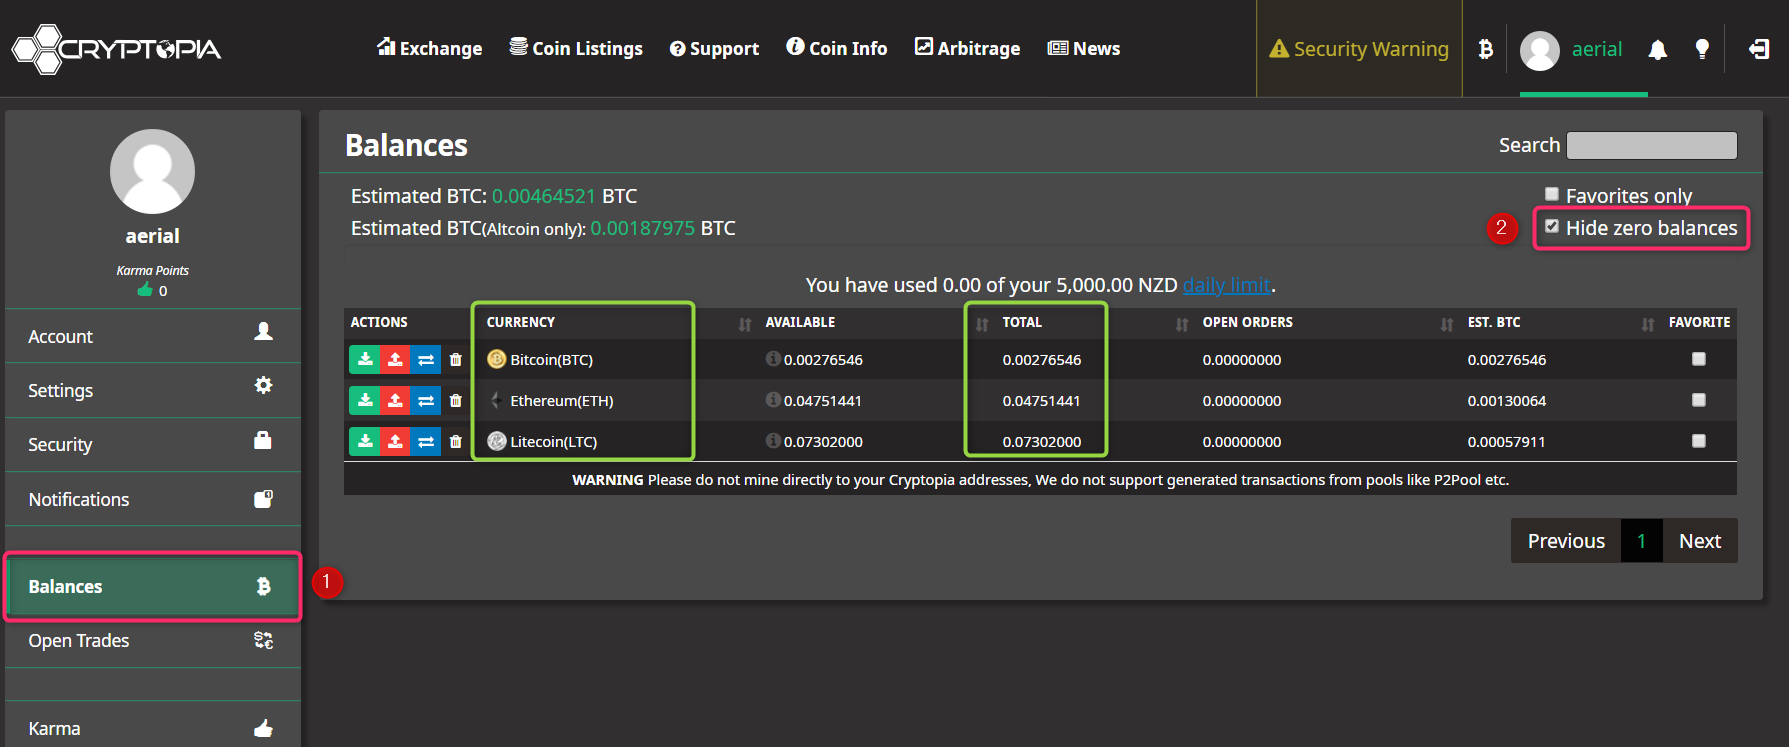Sort table by Open Orders column

pyautogui.click(x=1326, y=322)
